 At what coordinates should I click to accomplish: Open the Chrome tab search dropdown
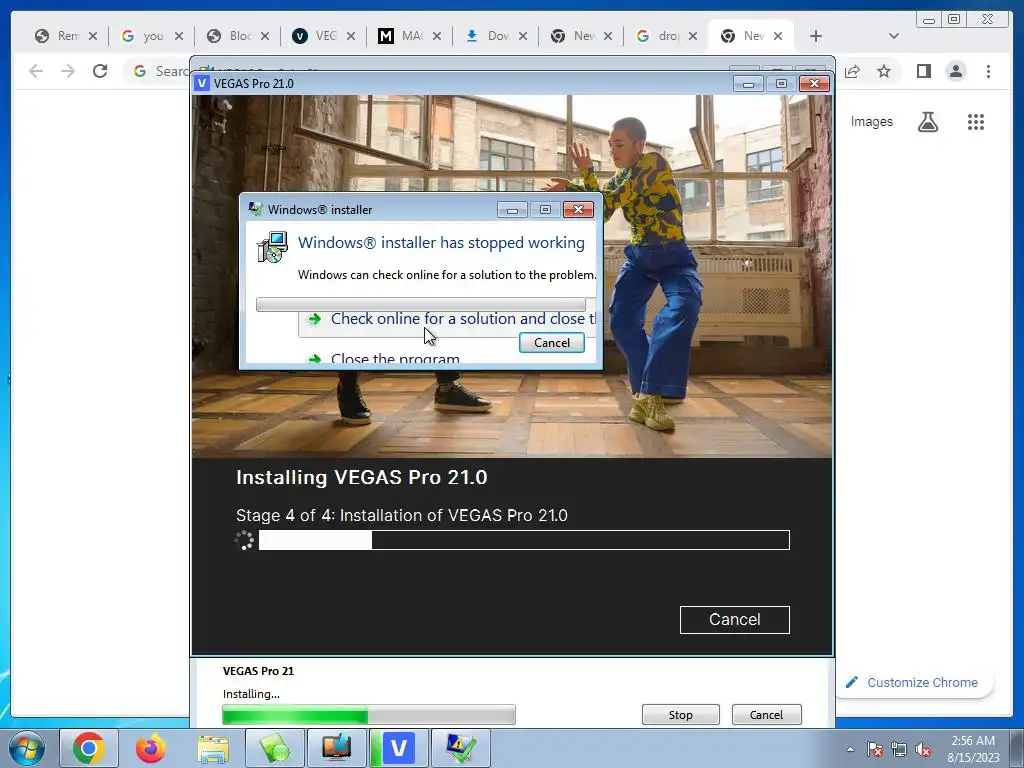coord(894,36)
